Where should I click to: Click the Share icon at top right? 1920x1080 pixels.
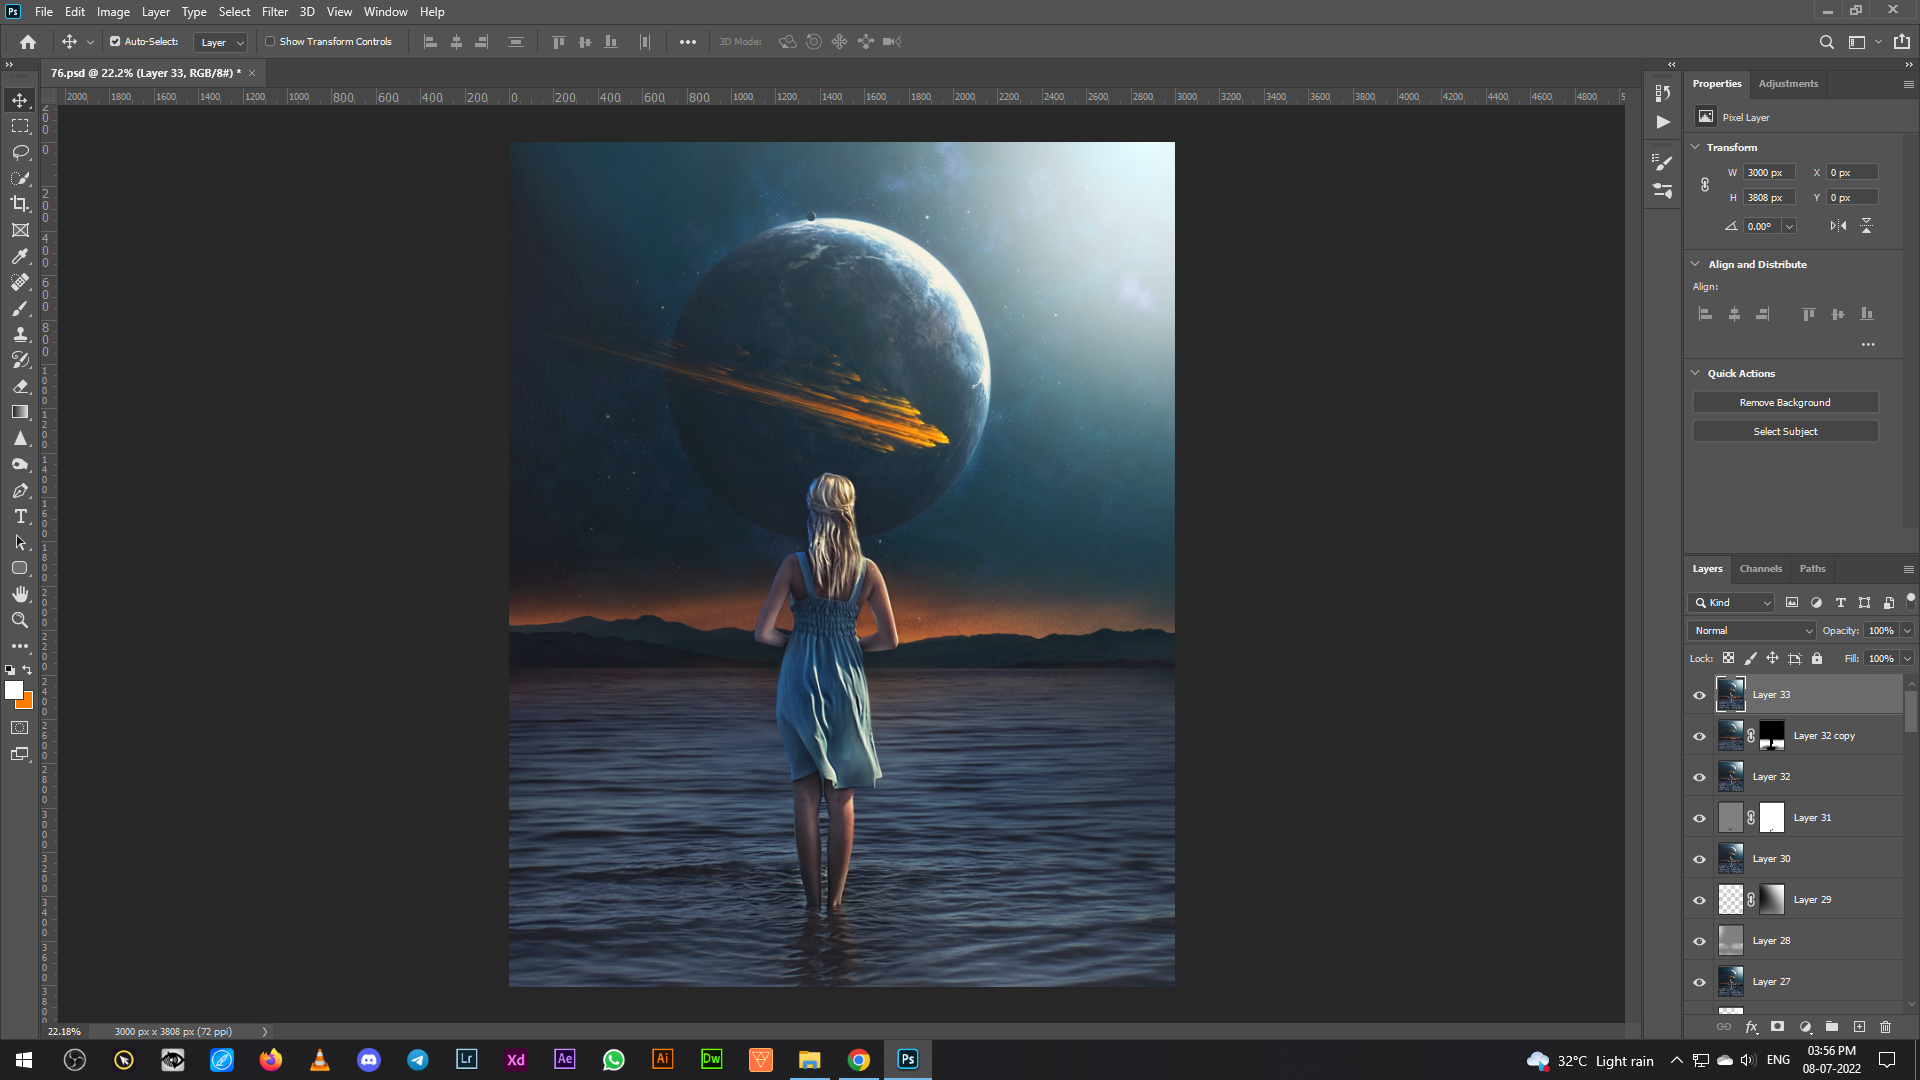(1901, 42)
